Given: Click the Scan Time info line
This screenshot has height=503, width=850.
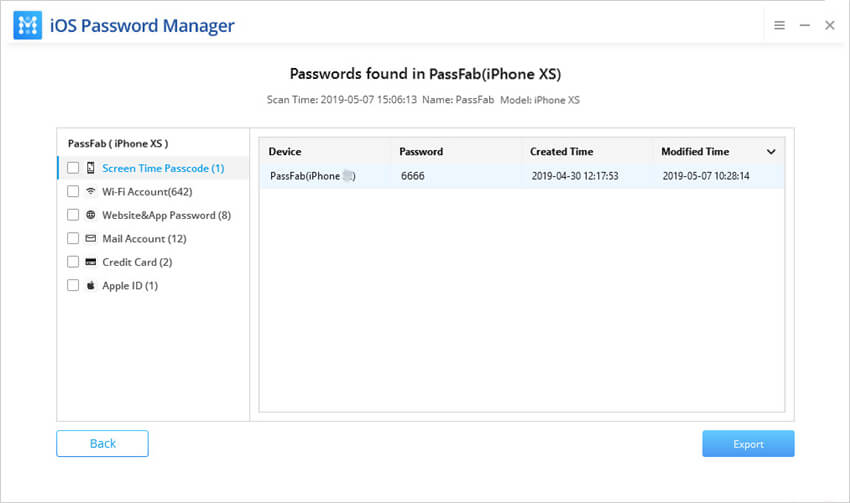Looking at the screenshot, I should 423,100.
